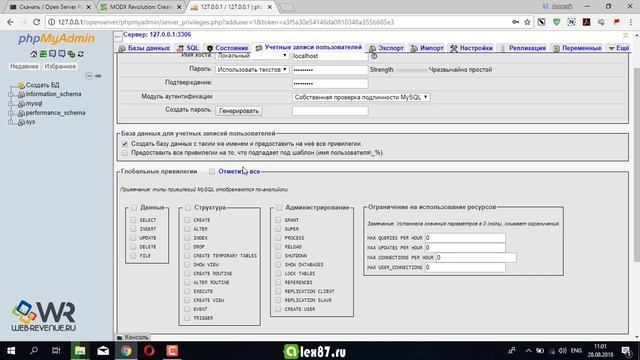Check the SELECT privilege
Image resolution: width=640 pixels, height=360 pixels.
tap(133, 220)
